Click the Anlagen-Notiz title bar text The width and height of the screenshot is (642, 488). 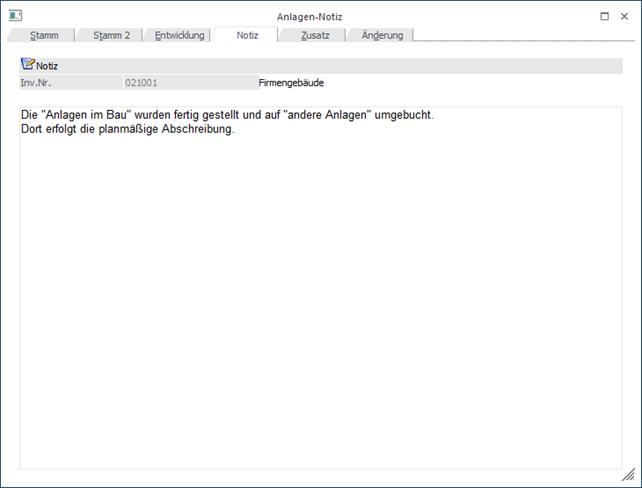[309, 16]
